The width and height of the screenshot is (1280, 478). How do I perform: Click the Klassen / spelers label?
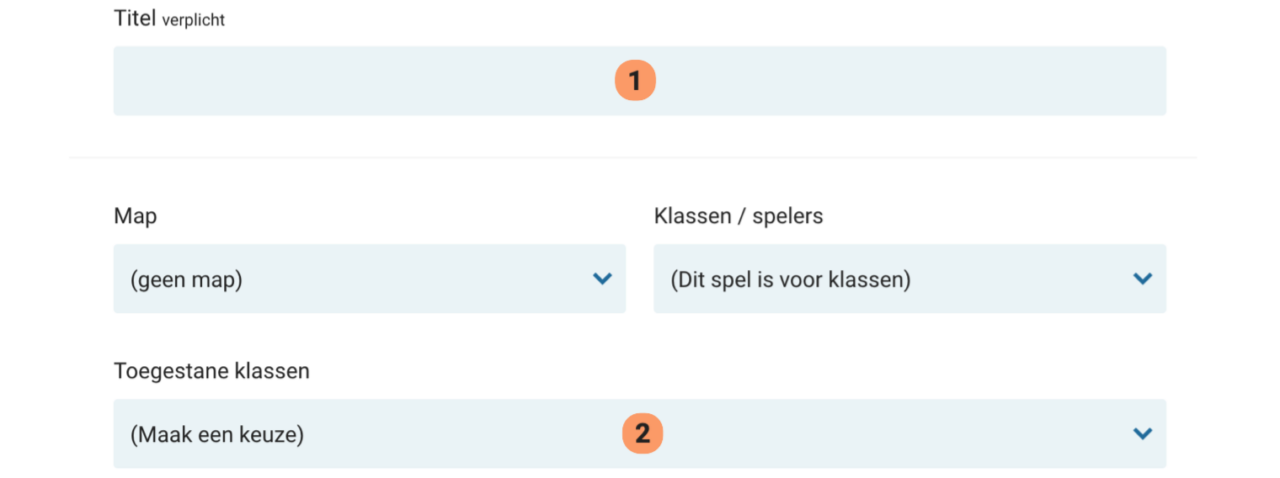[738, 216]
